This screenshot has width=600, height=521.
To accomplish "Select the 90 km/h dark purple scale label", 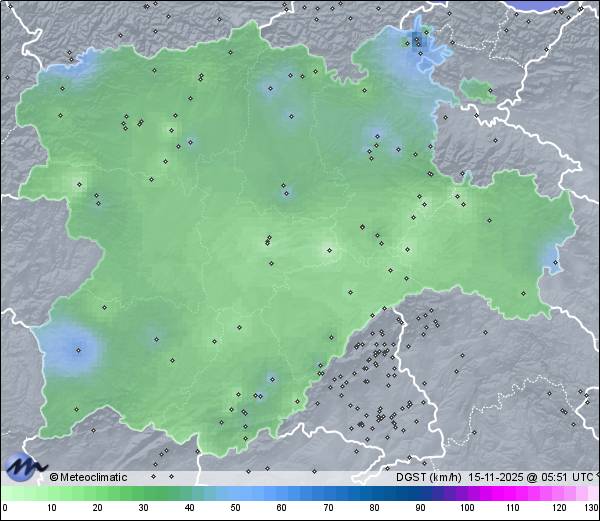I will click(x=420, y=507).
